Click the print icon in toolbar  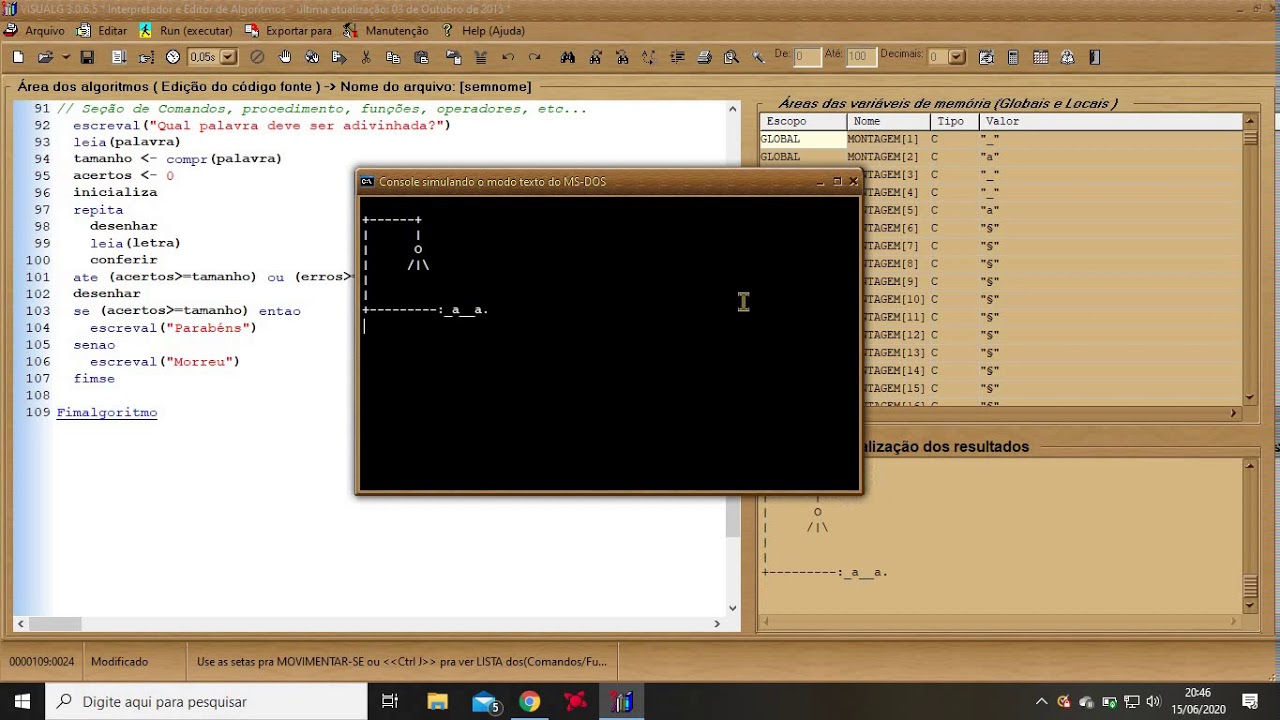tap(704, 57)
